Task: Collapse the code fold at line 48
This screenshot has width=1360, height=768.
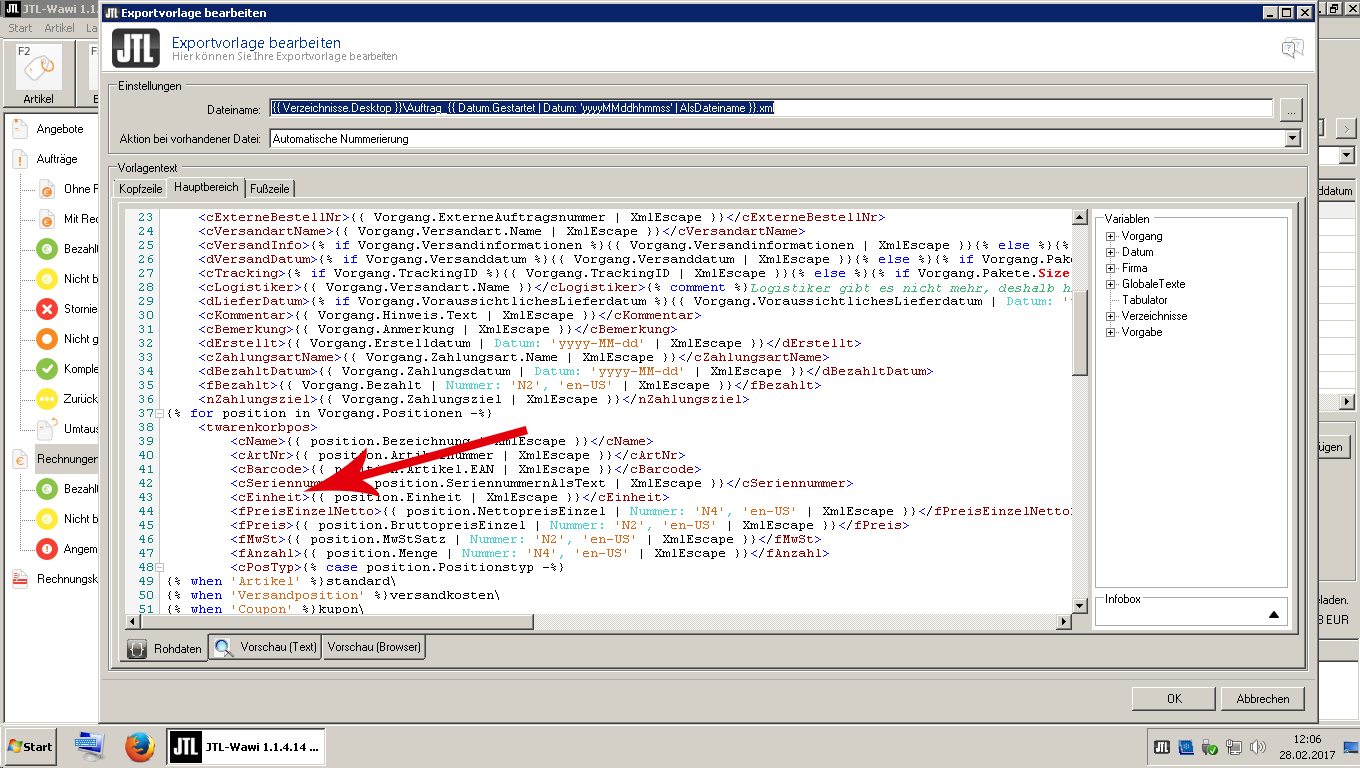Action: (160, 567)
